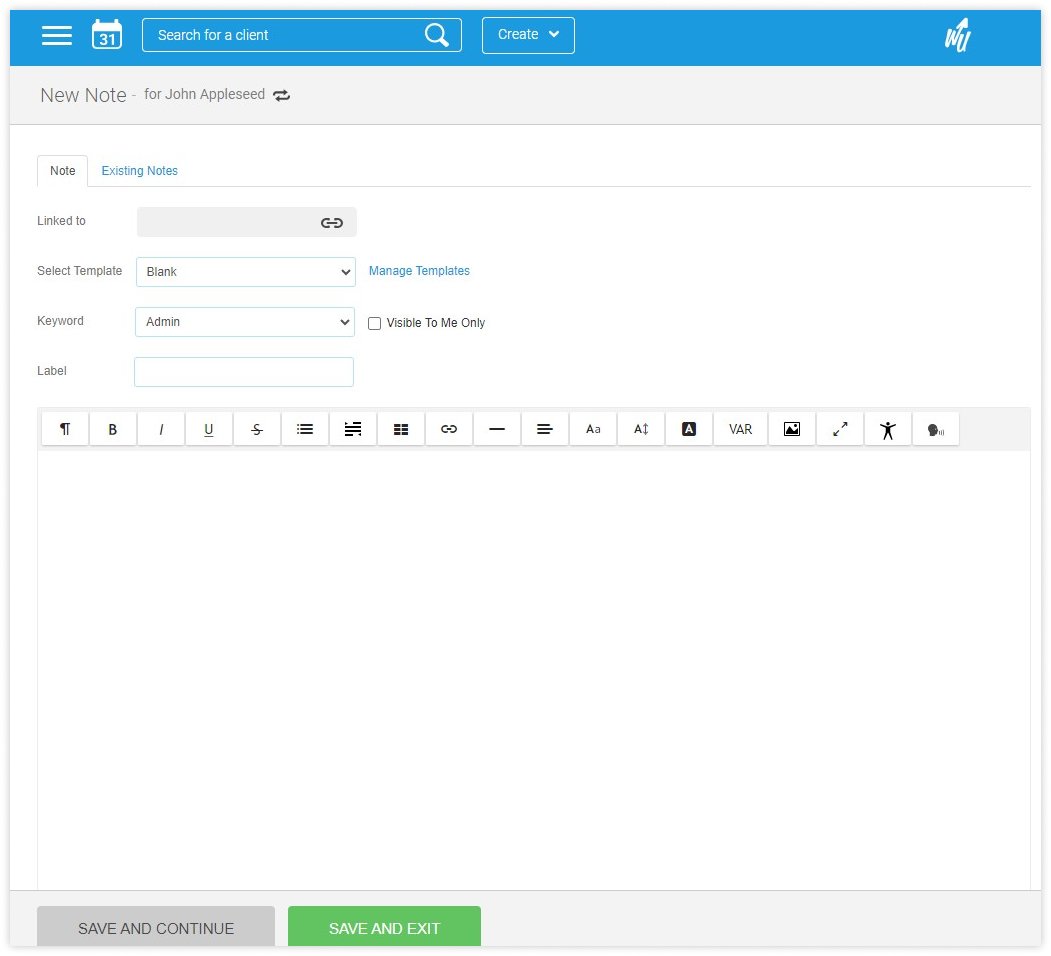This screenshot has height=956, width=1051.
Task: Insert an image into the note
Action: [792, 429]
